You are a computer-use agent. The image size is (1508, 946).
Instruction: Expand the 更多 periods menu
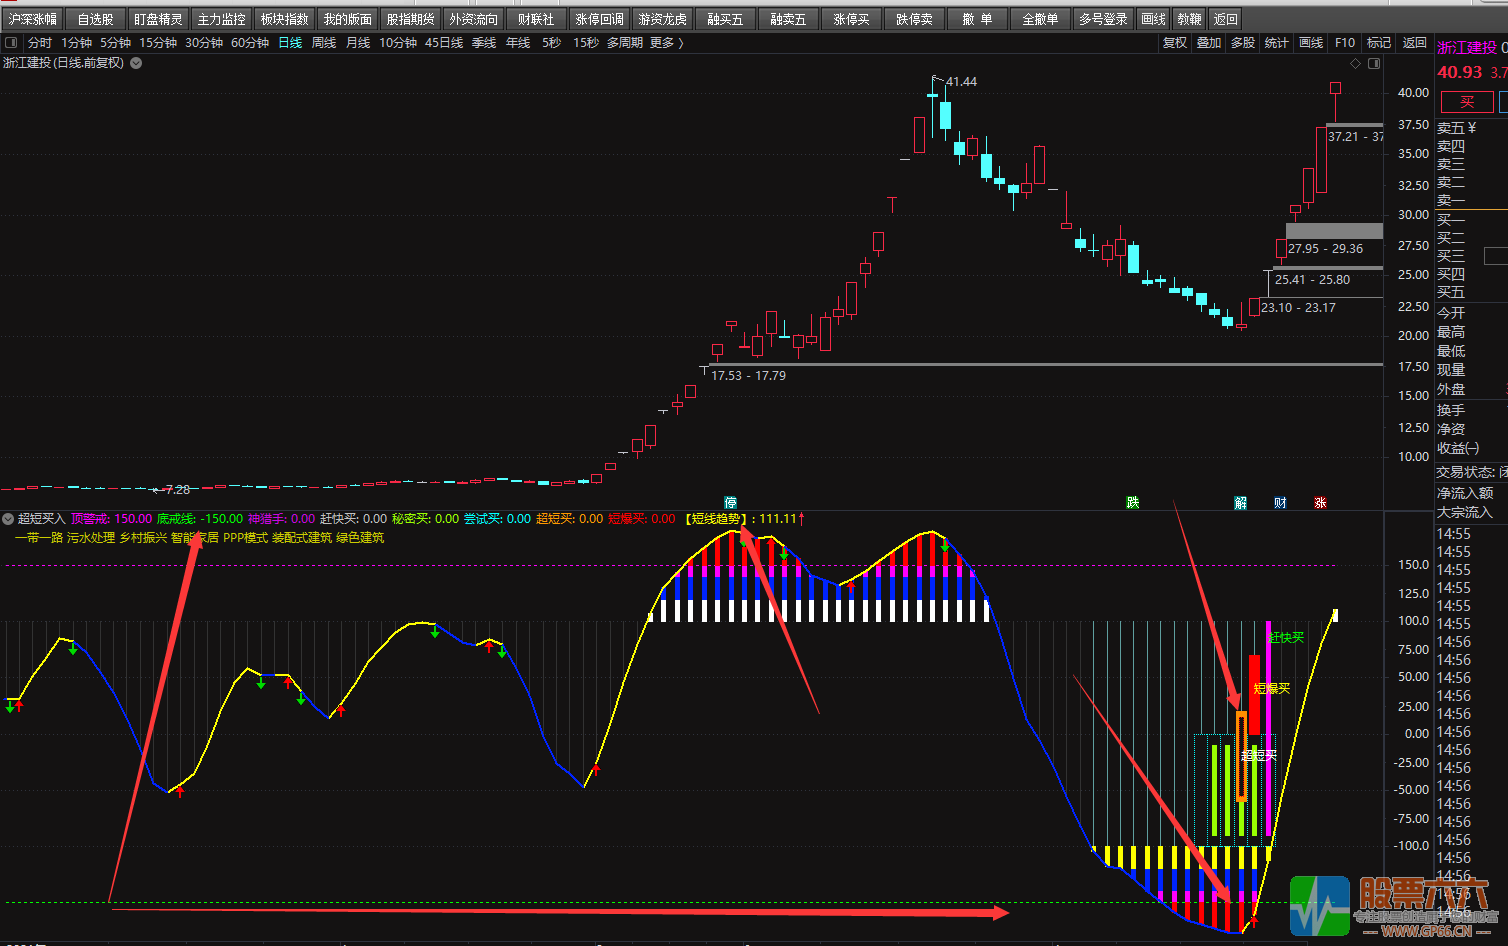point(667,43)
